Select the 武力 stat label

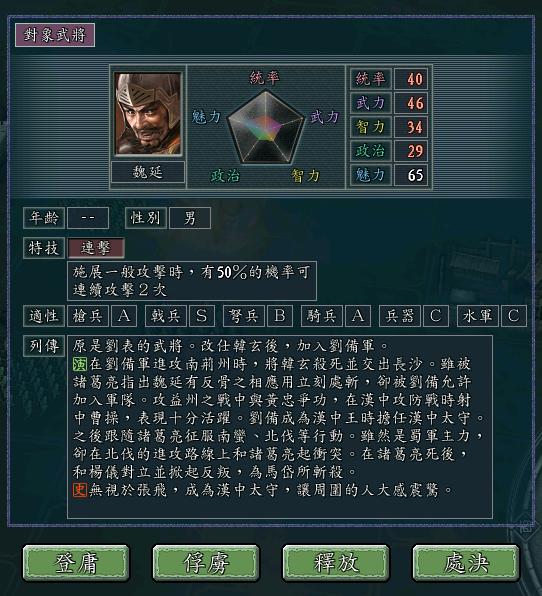point(371,103)
